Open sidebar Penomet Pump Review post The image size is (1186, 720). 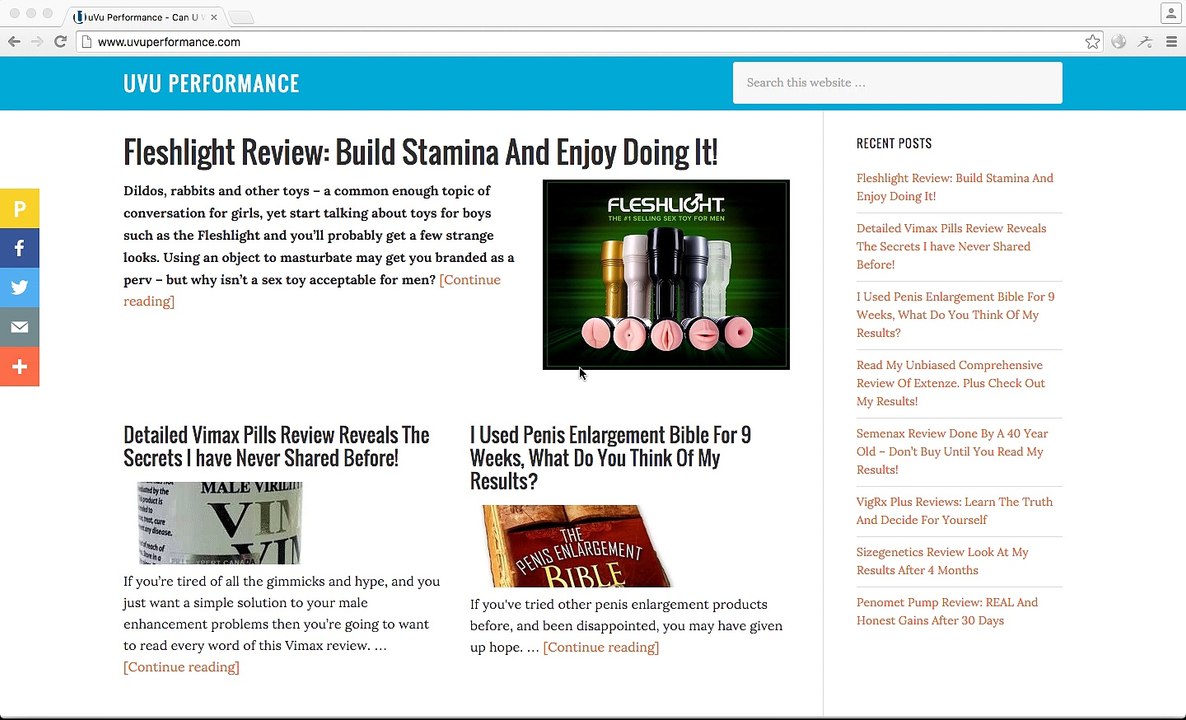[x=947, y=611]
